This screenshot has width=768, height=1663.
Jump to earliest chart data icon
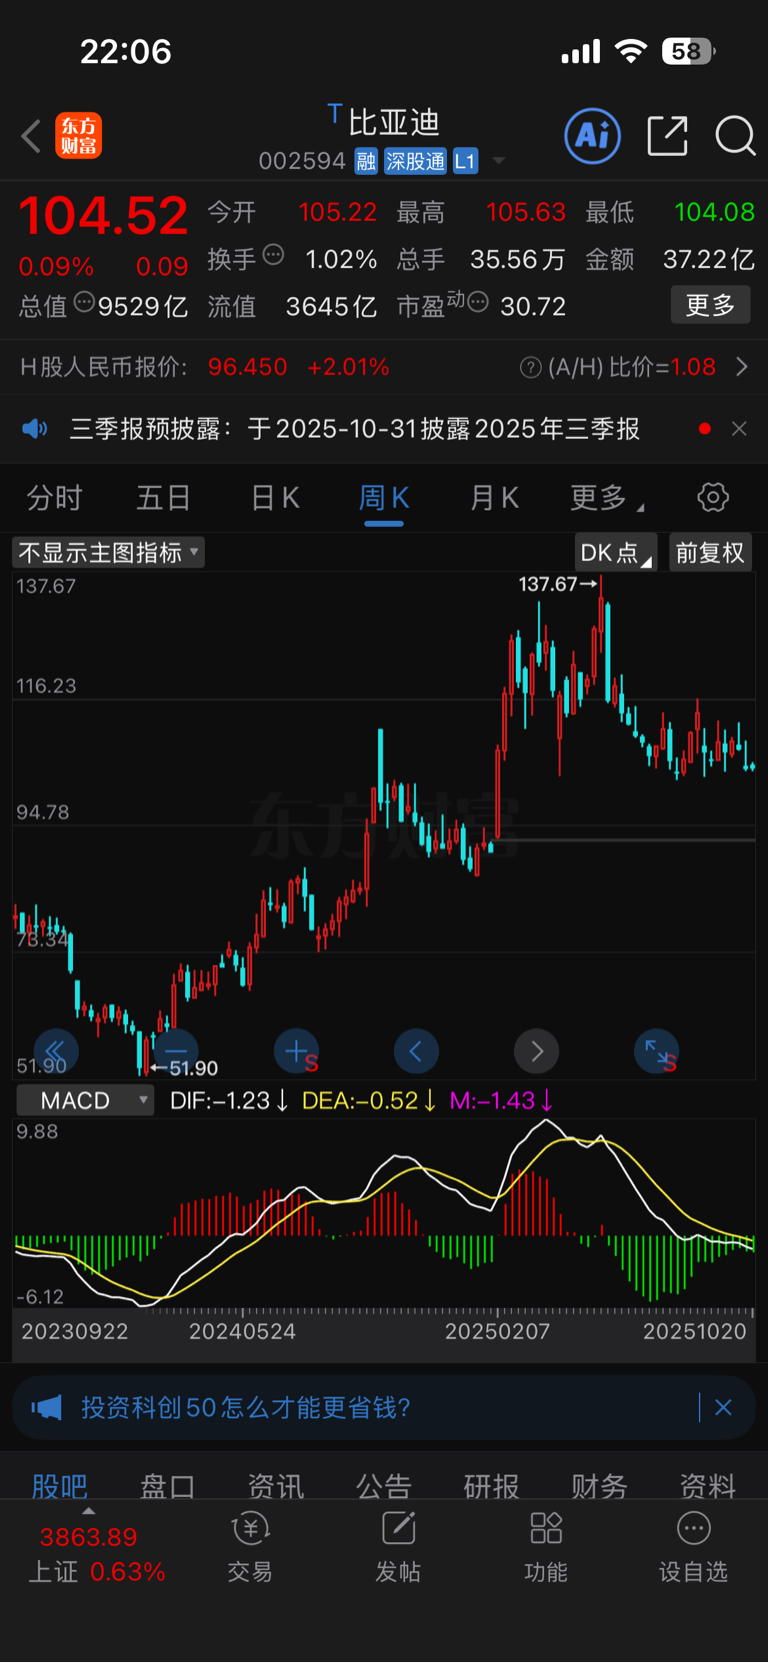[x=56, y=1051]
